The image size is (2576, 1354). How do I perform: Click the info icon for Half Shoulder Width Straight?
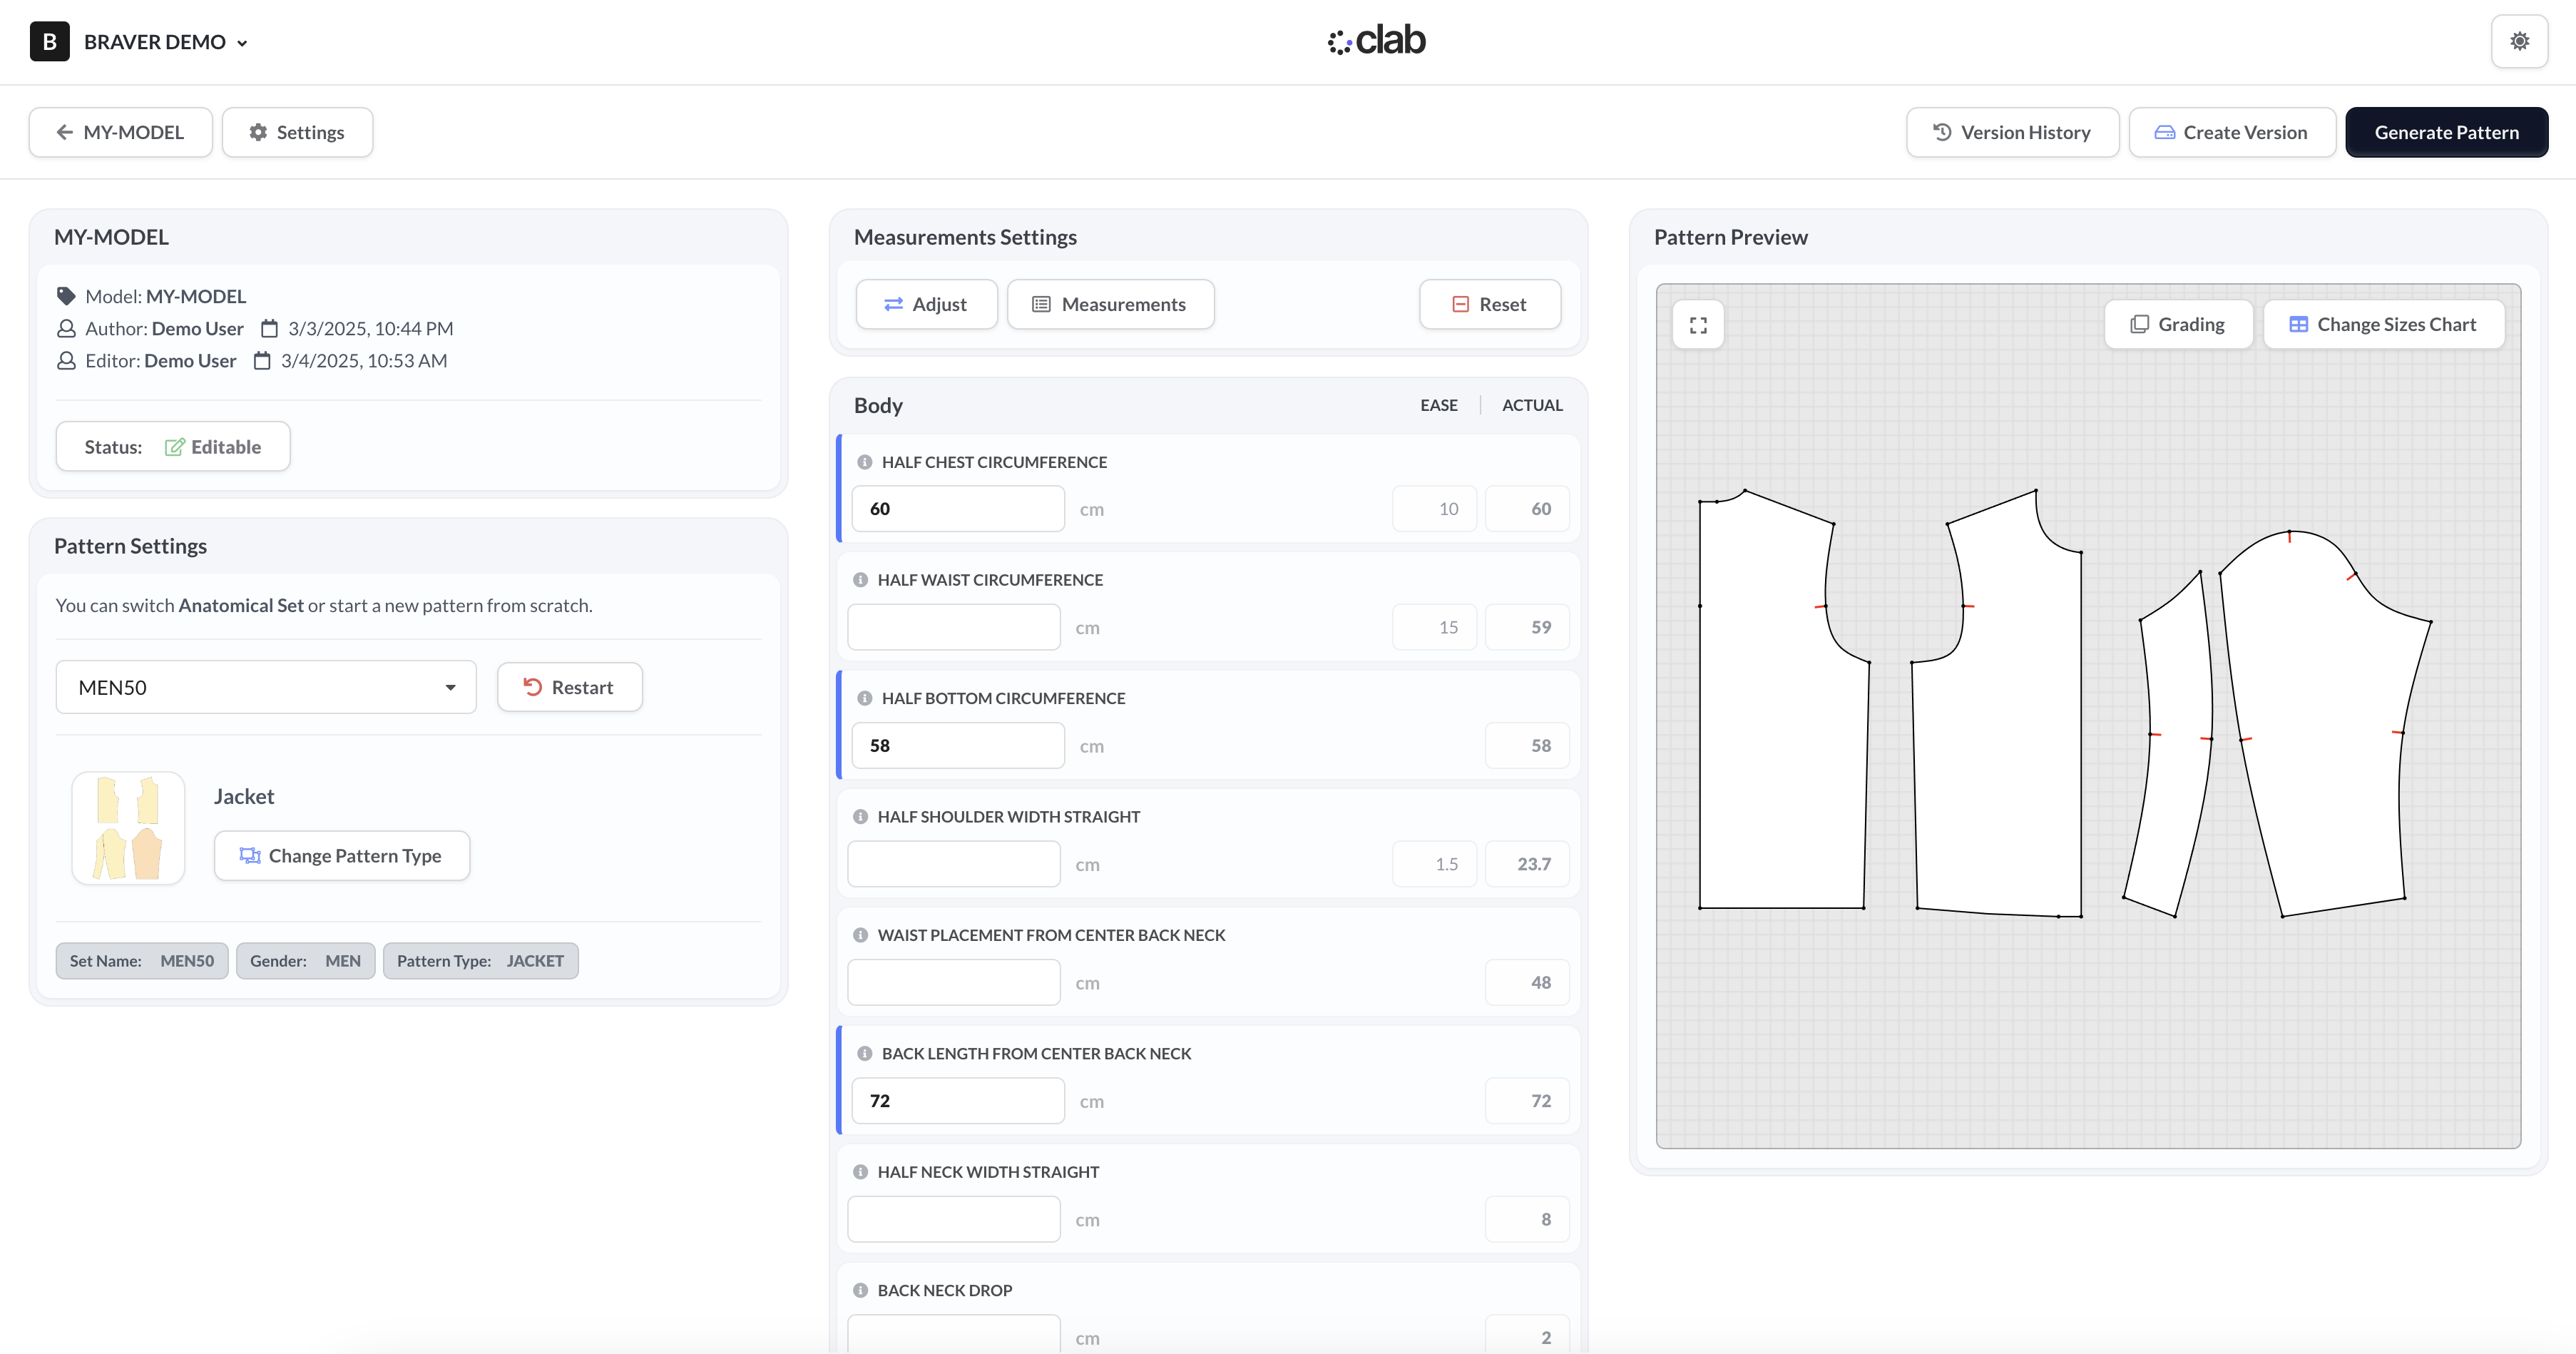click(860, 817)
